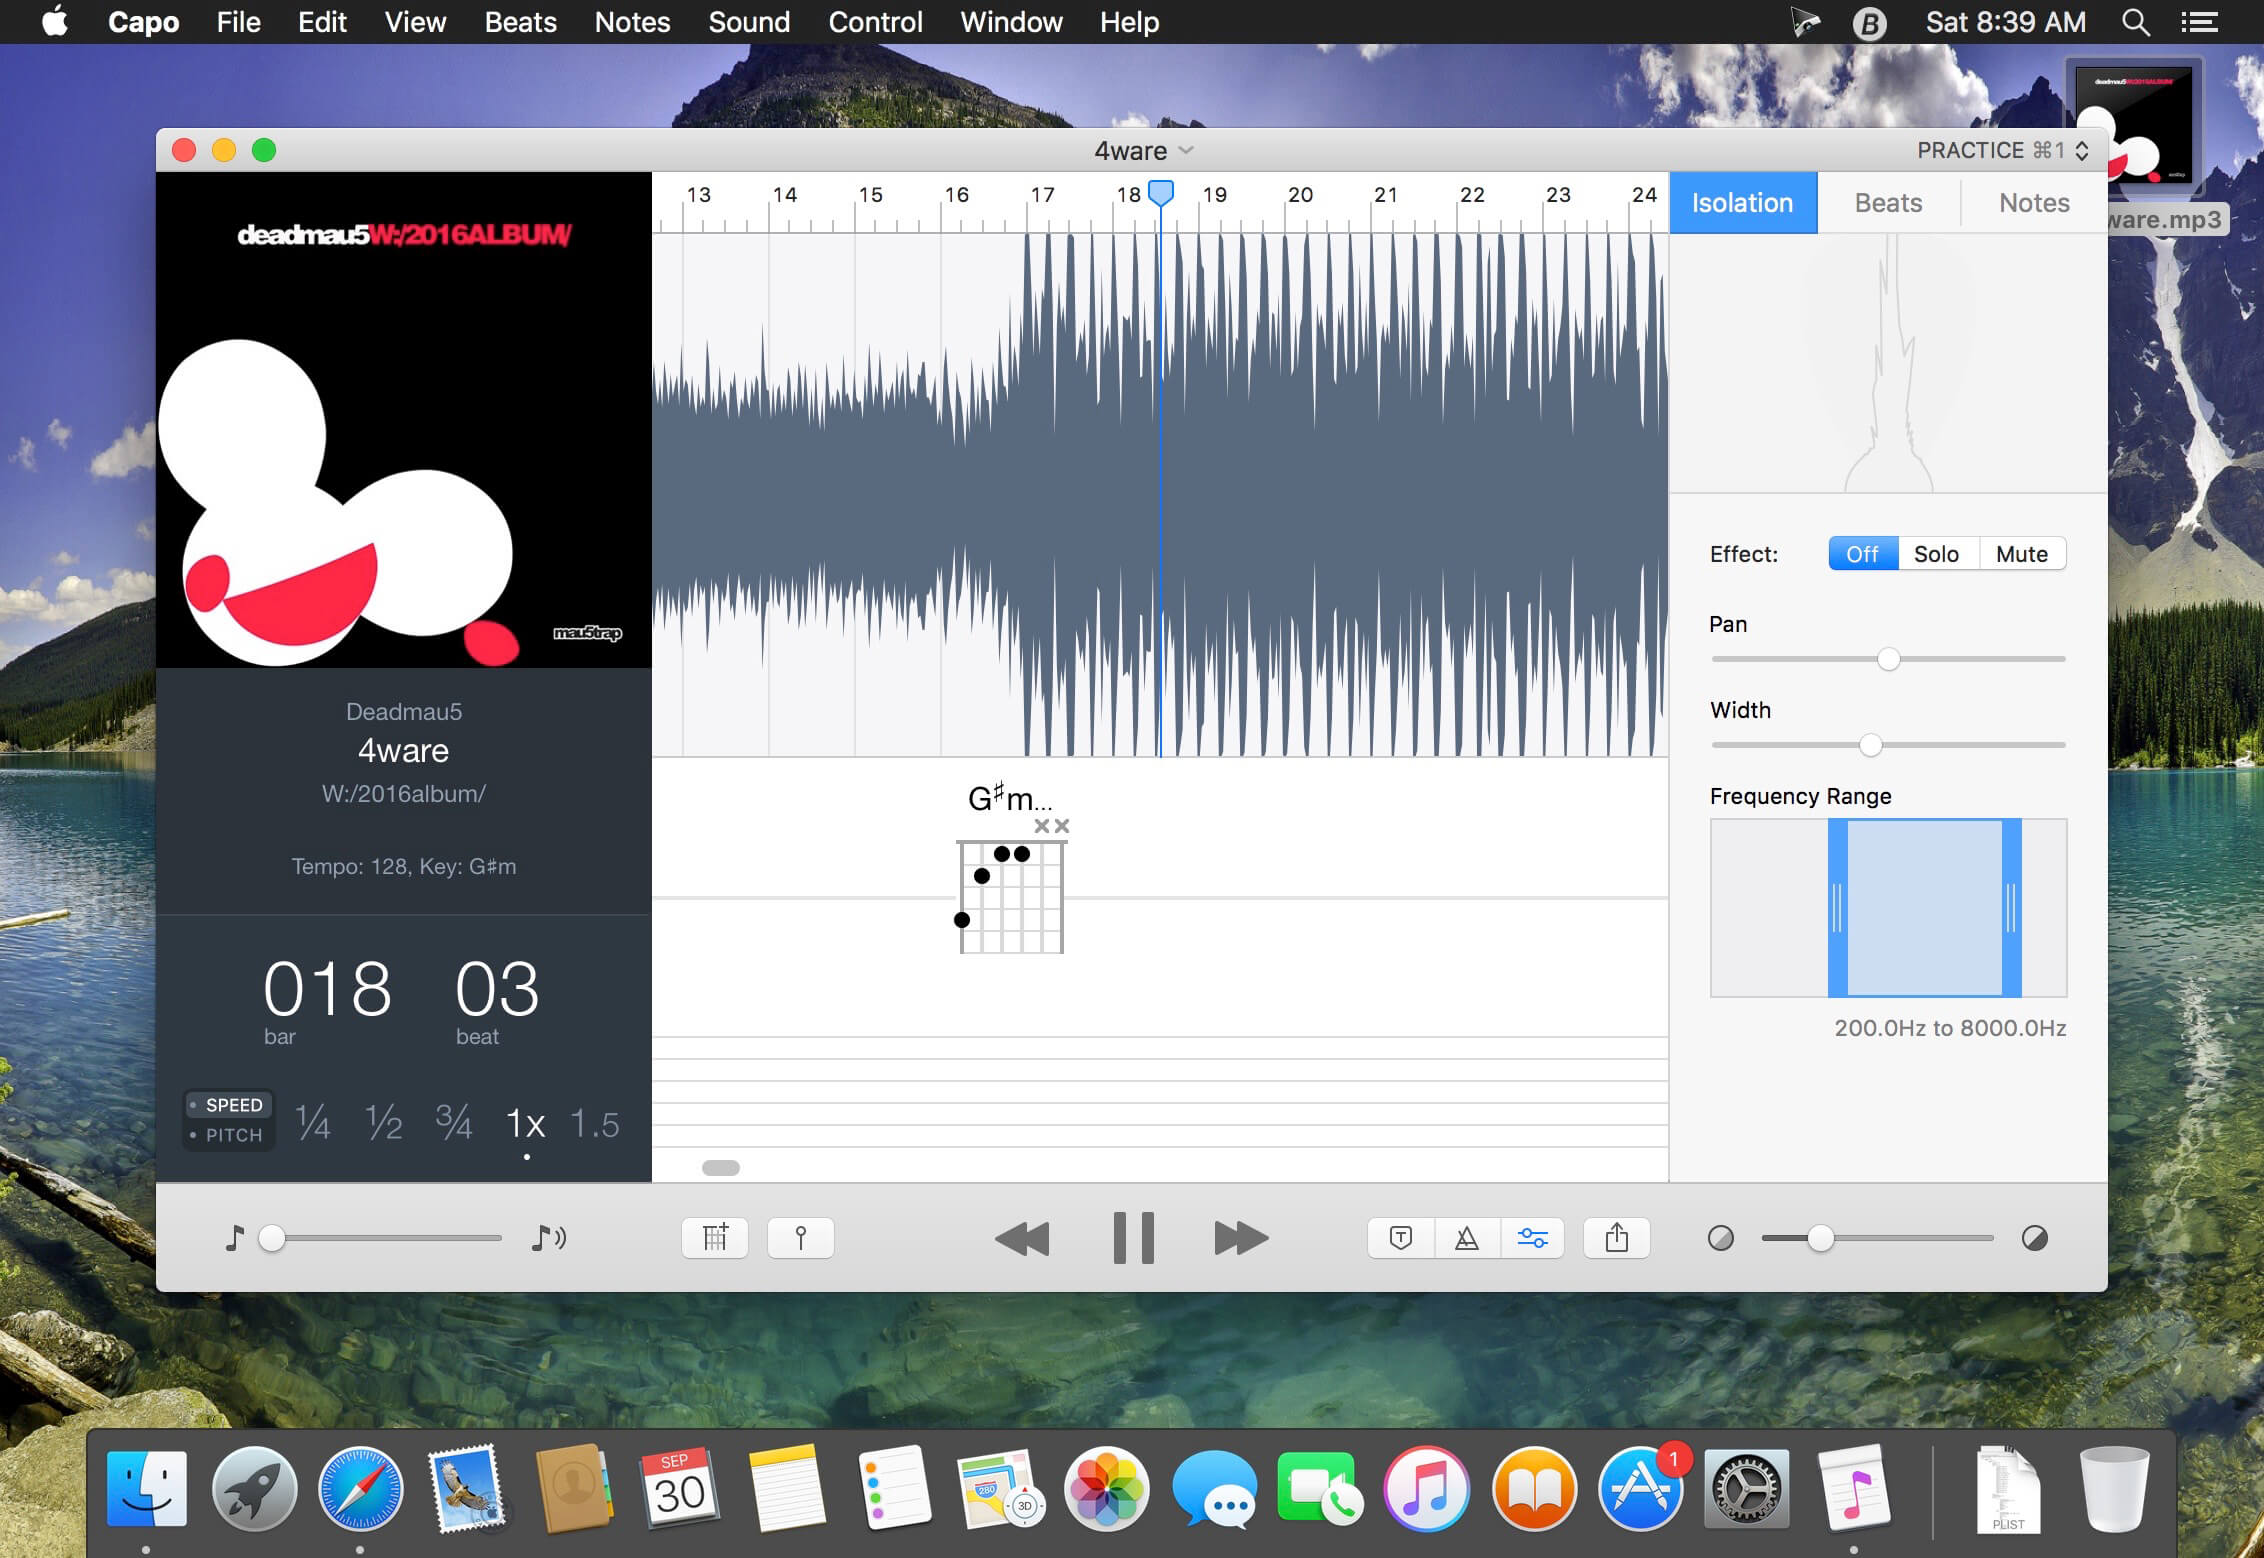2264x1558 pixels.
Task: Select the 1x playback speed
Action: click(525, 1124)
